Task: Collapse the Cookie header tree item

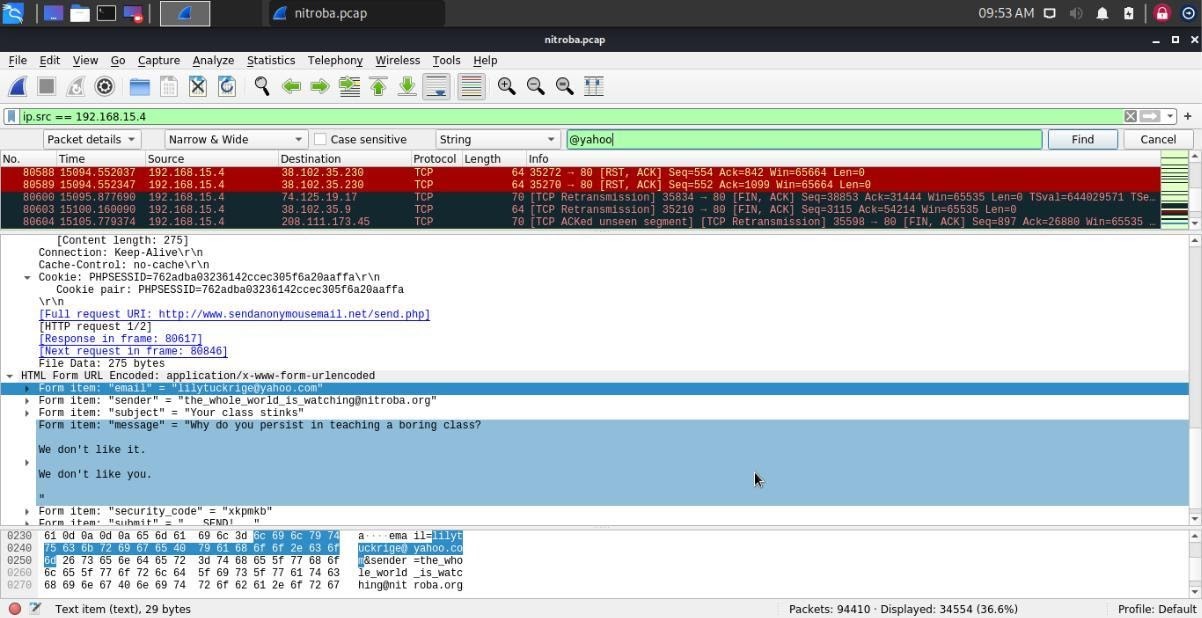Action: pyautogui.click(x=28, y=278)
